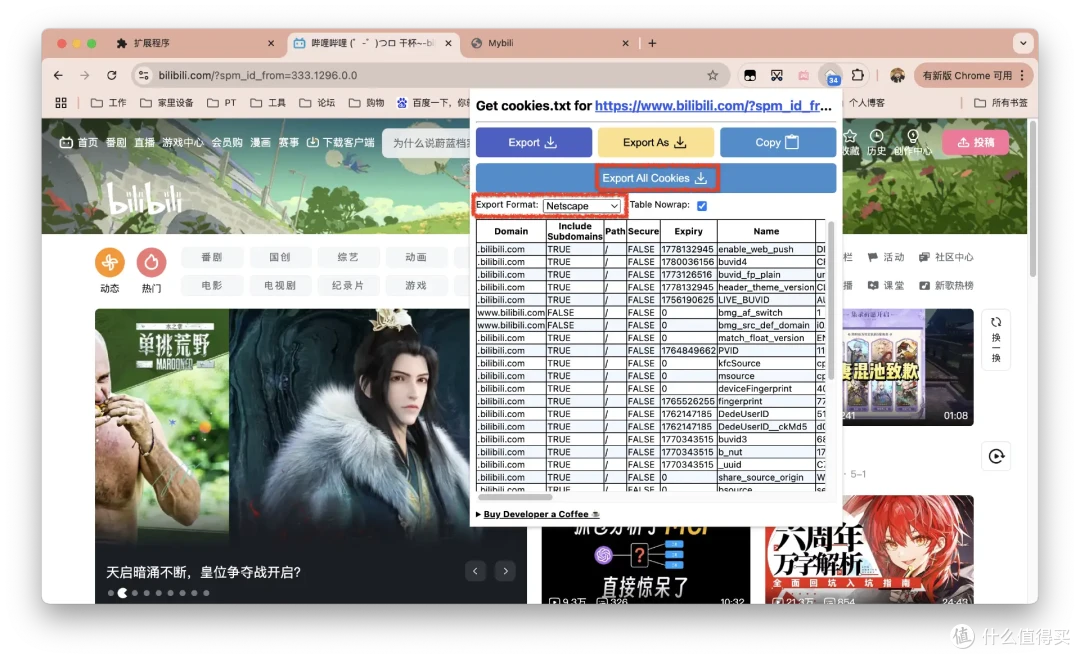Open 创作中心 via the lightbulb icon
Screen dimensions: 1080x659
click(x=913, y=136)
